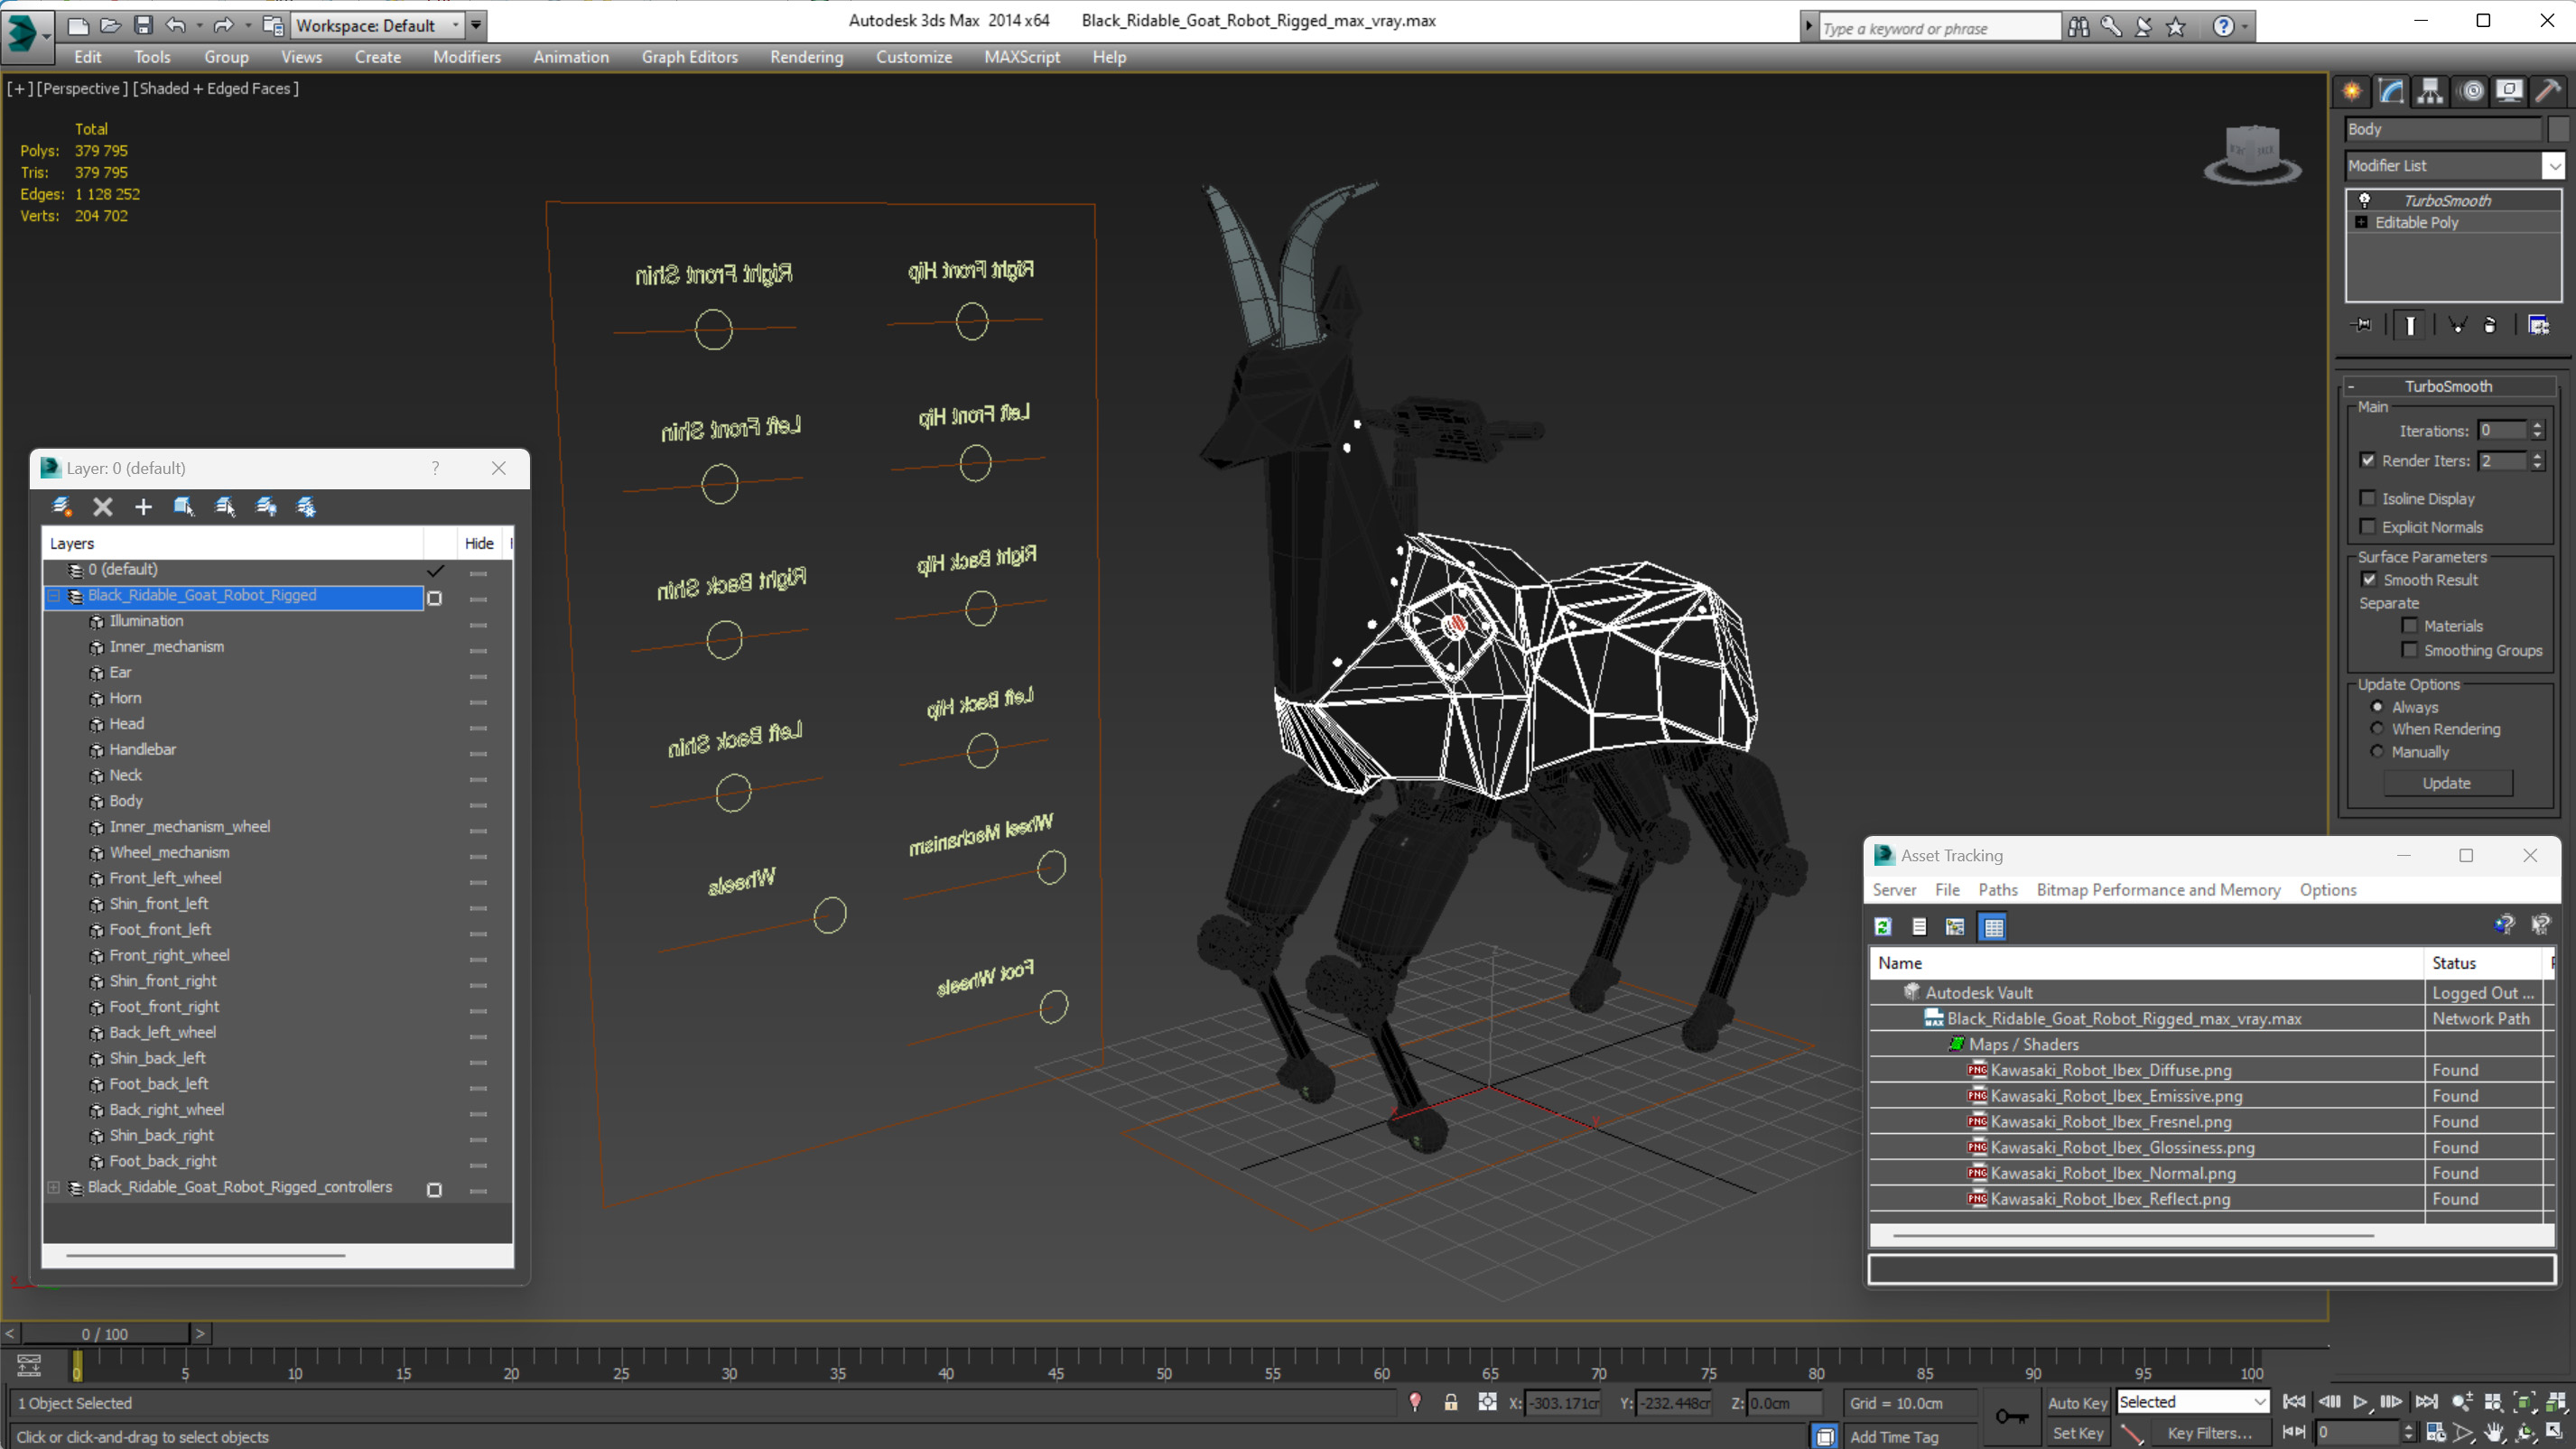Viewport: 2576px width, 1449px height.
Task: Open the Motion command panel tab
Action: [2471, 91]
